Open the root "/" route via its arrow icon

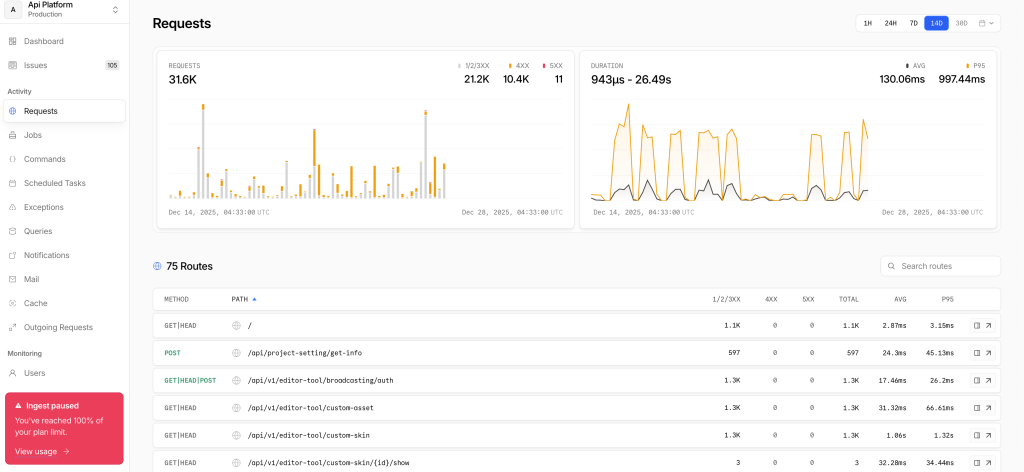pos(988,325)
